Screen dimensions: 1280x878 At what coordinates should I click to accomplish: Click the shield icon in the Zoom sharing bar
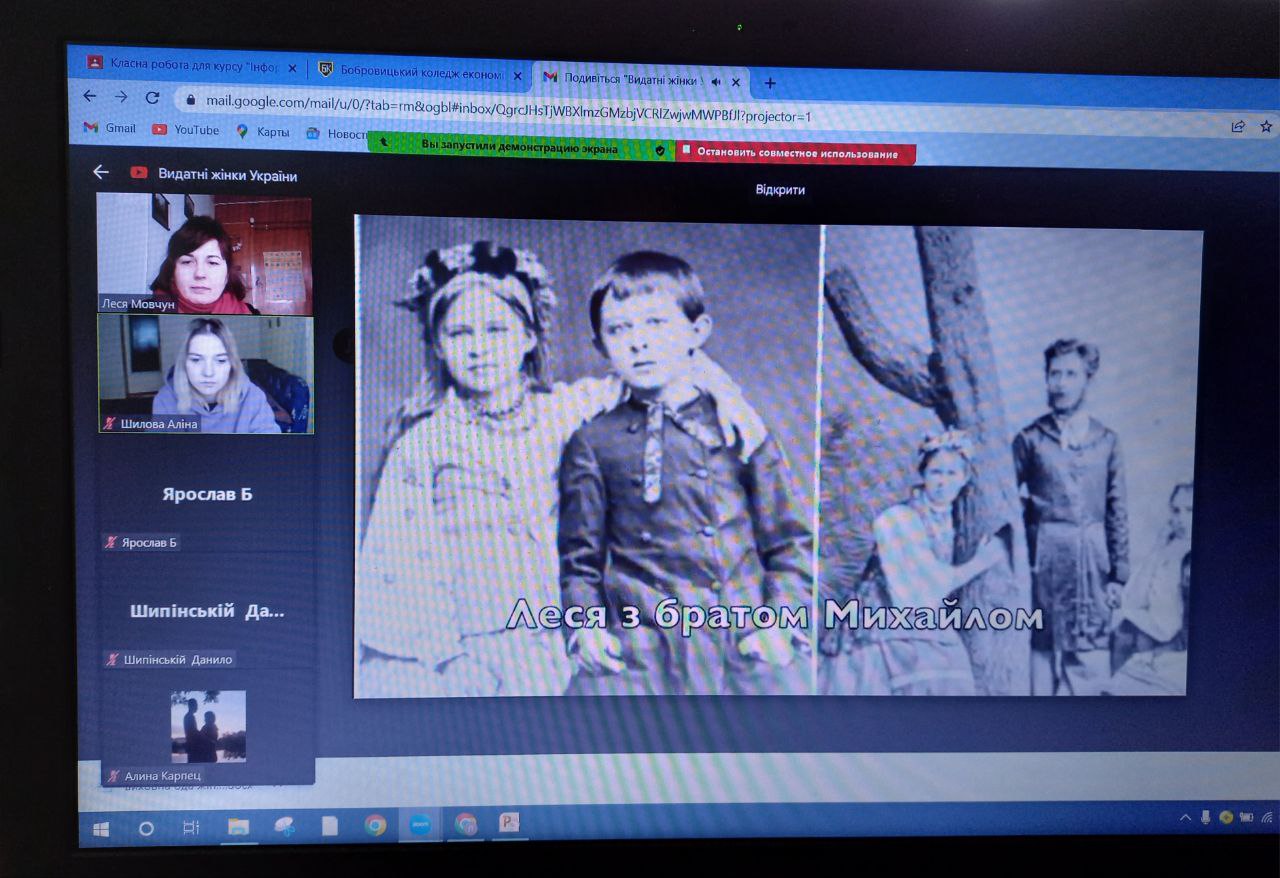[660, 150]
